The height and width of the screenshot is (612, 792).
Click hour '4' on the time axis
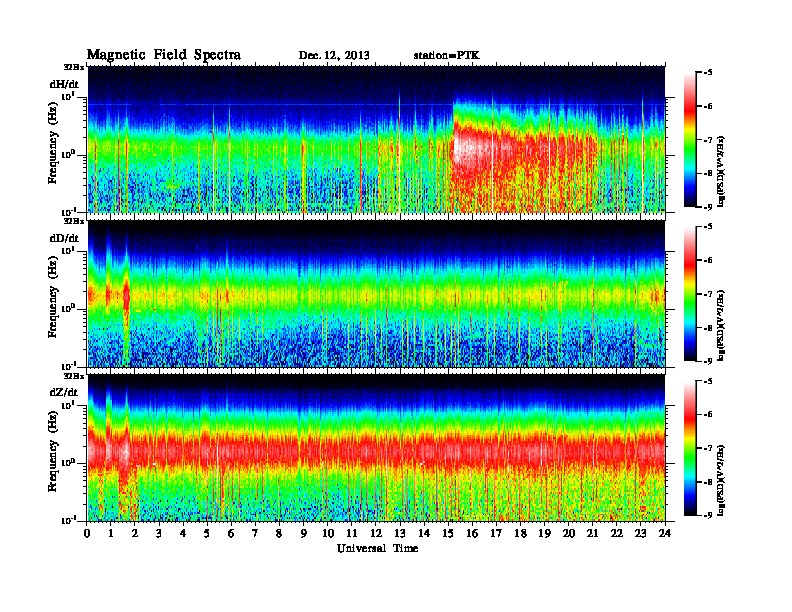(x=183, y=533)
